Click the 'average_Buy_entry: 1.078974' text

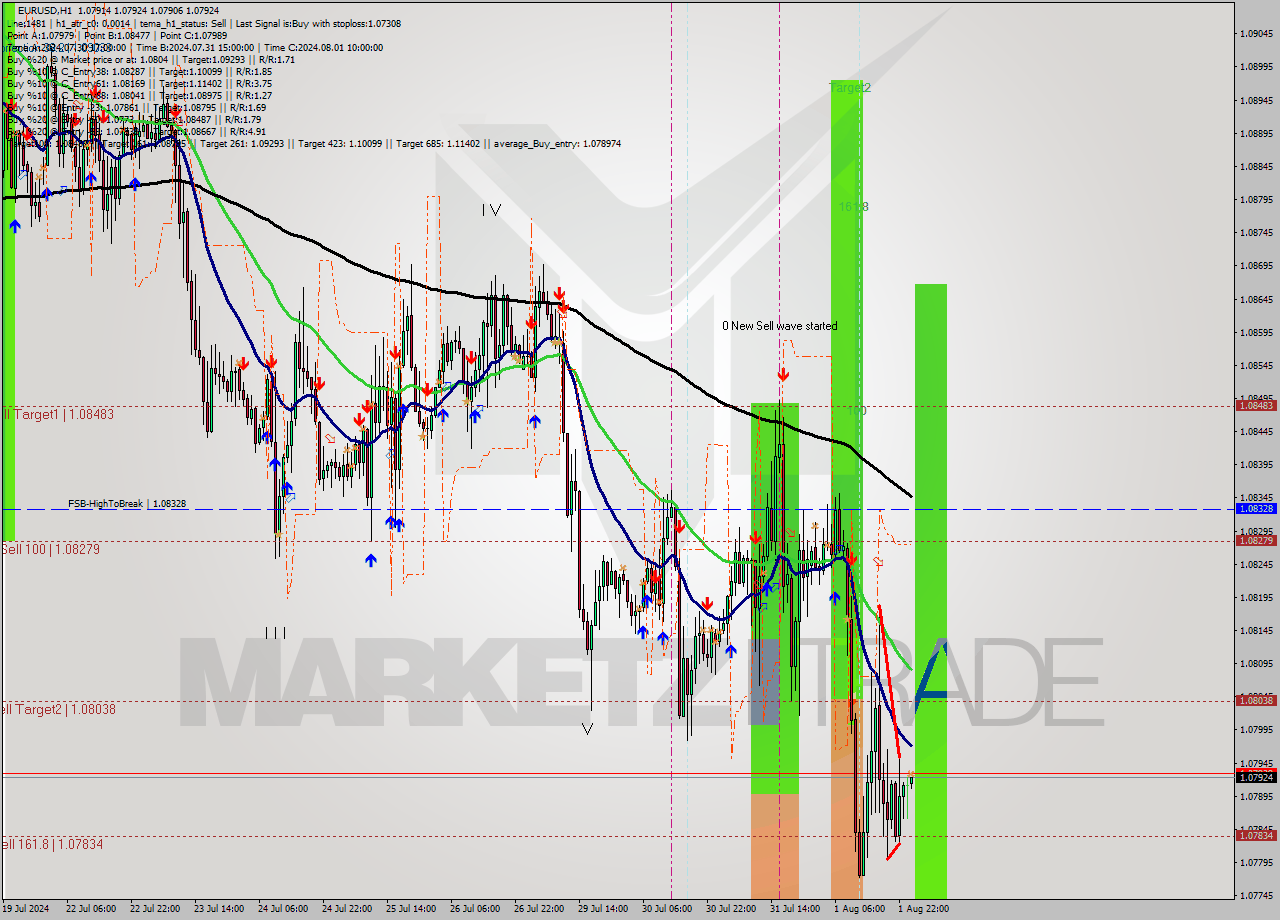[555, 144]
